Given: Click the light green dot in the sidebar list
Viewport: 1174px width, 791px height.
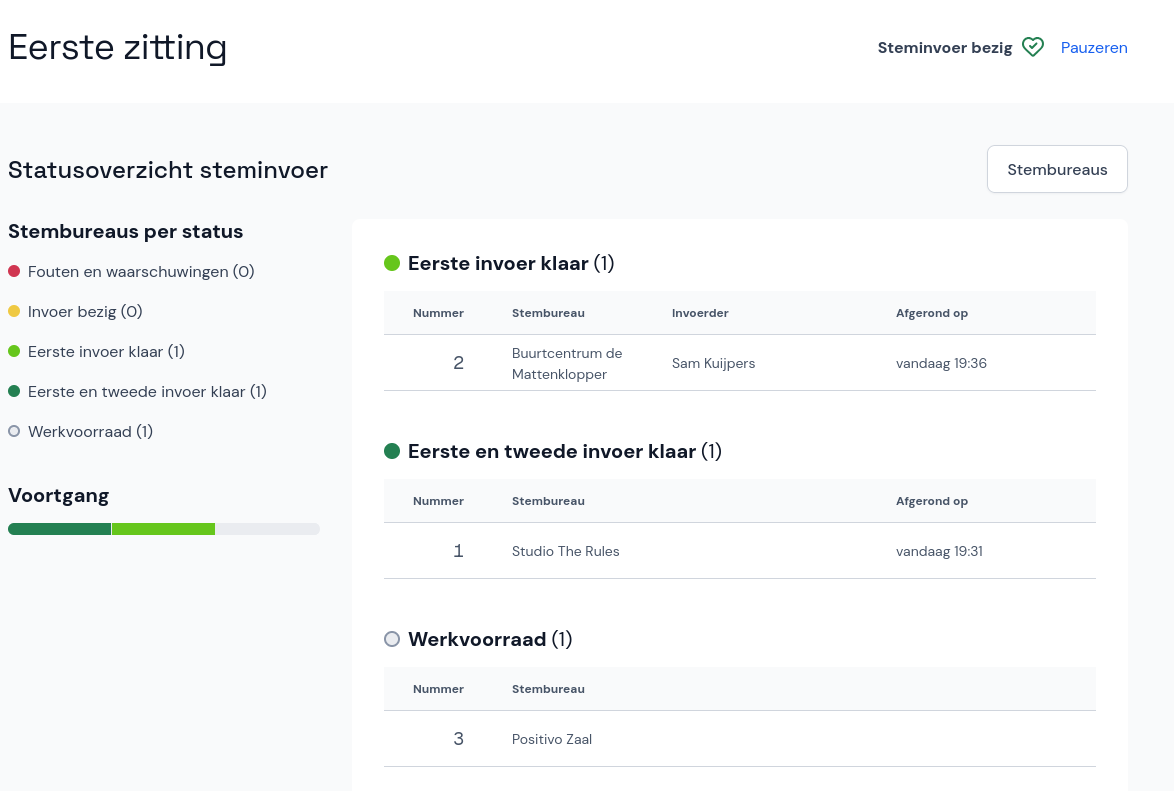Looking at the screenshot, I should click(x=14, y=352).
